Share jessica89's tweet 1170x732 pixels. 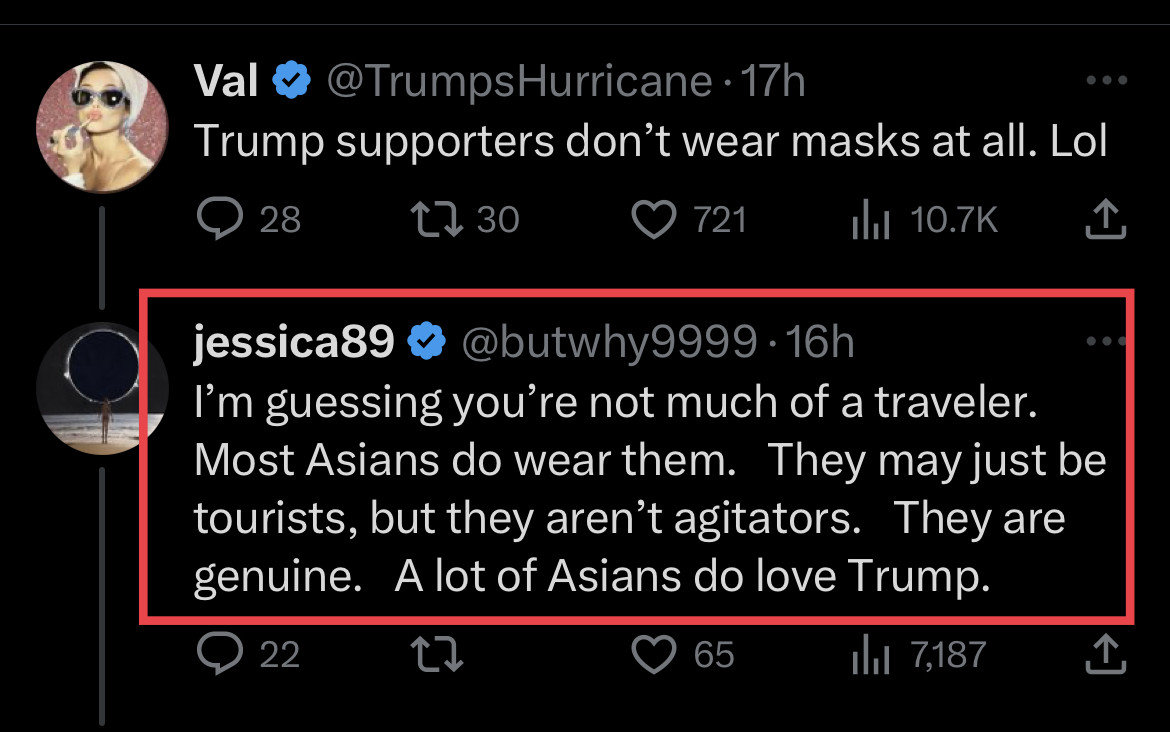(1106, 655)
